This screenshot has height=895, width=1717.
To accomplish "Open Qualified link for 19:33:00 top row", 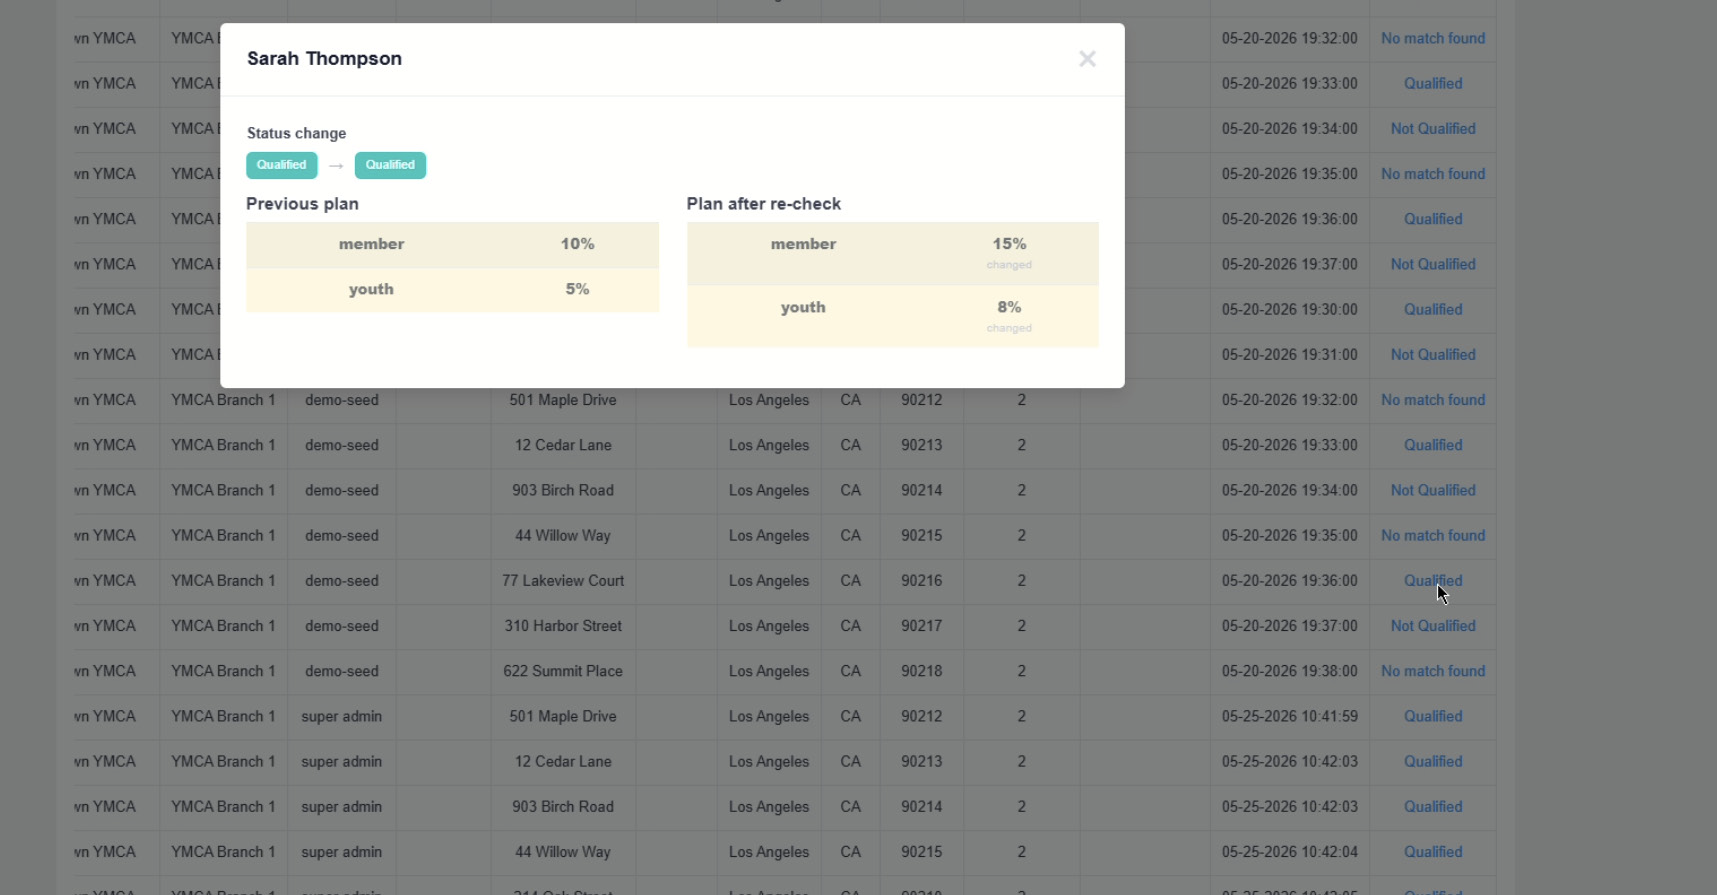I will 1433,83.
